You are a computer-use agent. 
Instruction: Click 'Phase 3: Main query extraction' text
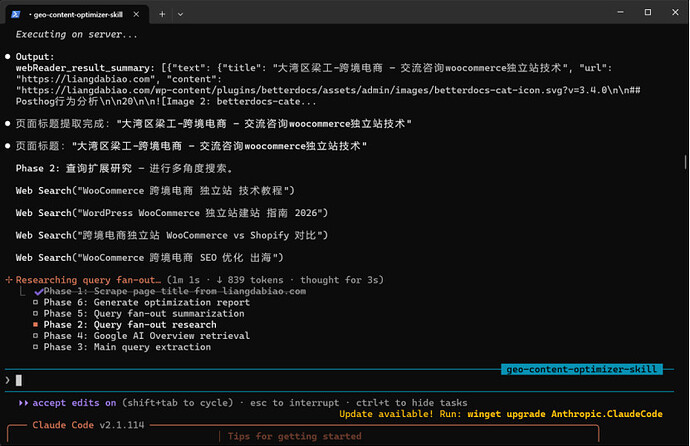127,347
